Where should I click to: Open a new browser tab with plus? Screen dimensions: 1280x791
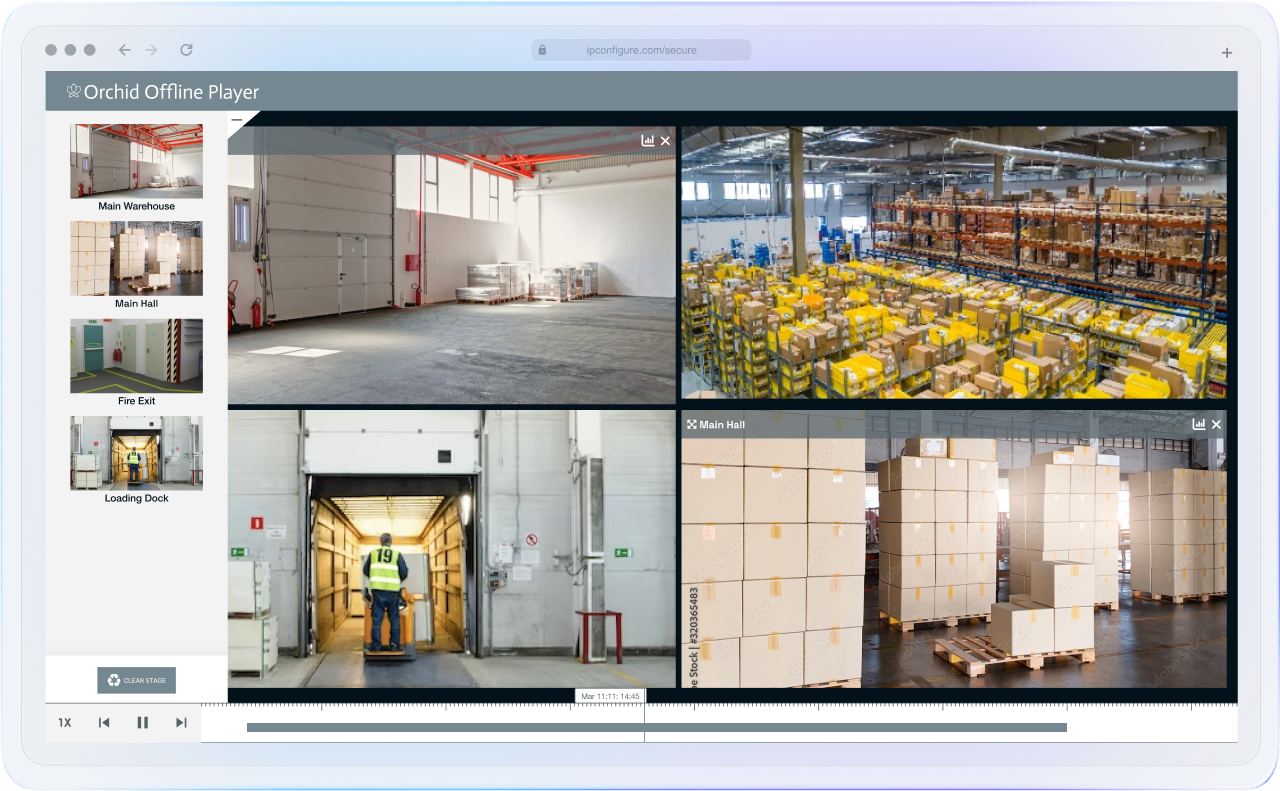click(1227, 52)
